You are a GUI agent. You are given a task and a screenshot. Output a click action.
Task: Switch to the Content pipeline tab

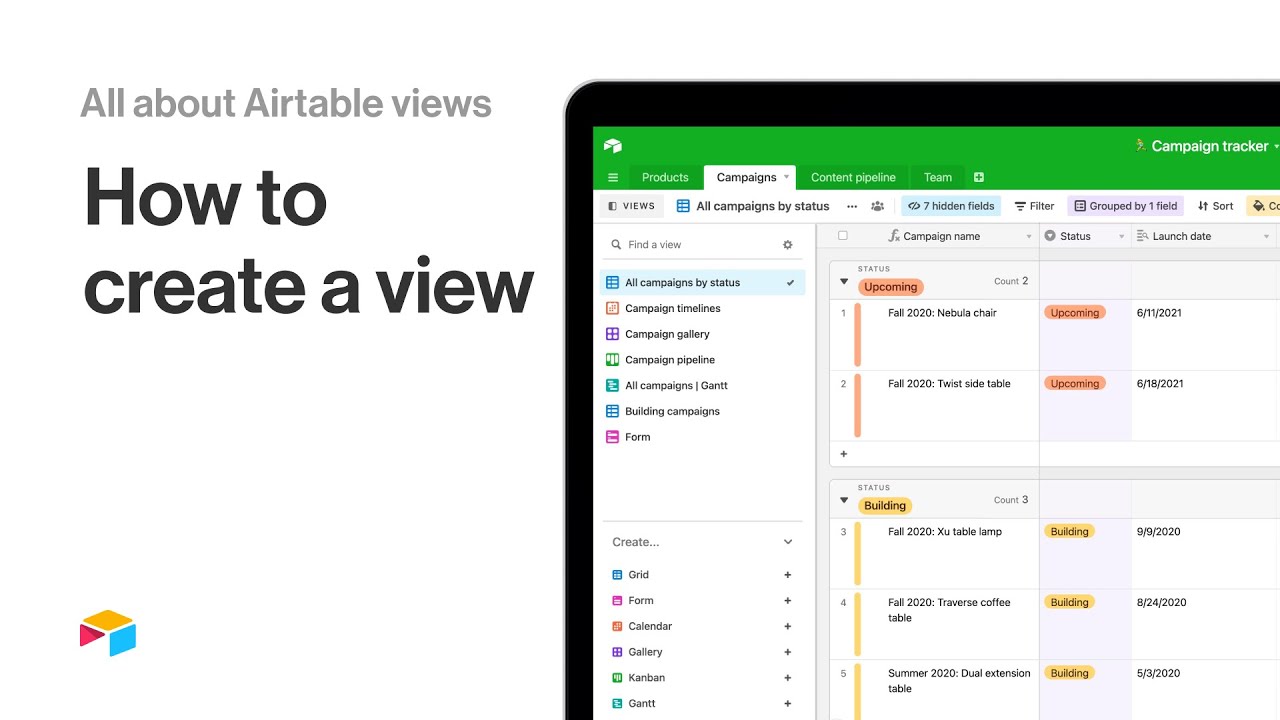pos(853,177)
